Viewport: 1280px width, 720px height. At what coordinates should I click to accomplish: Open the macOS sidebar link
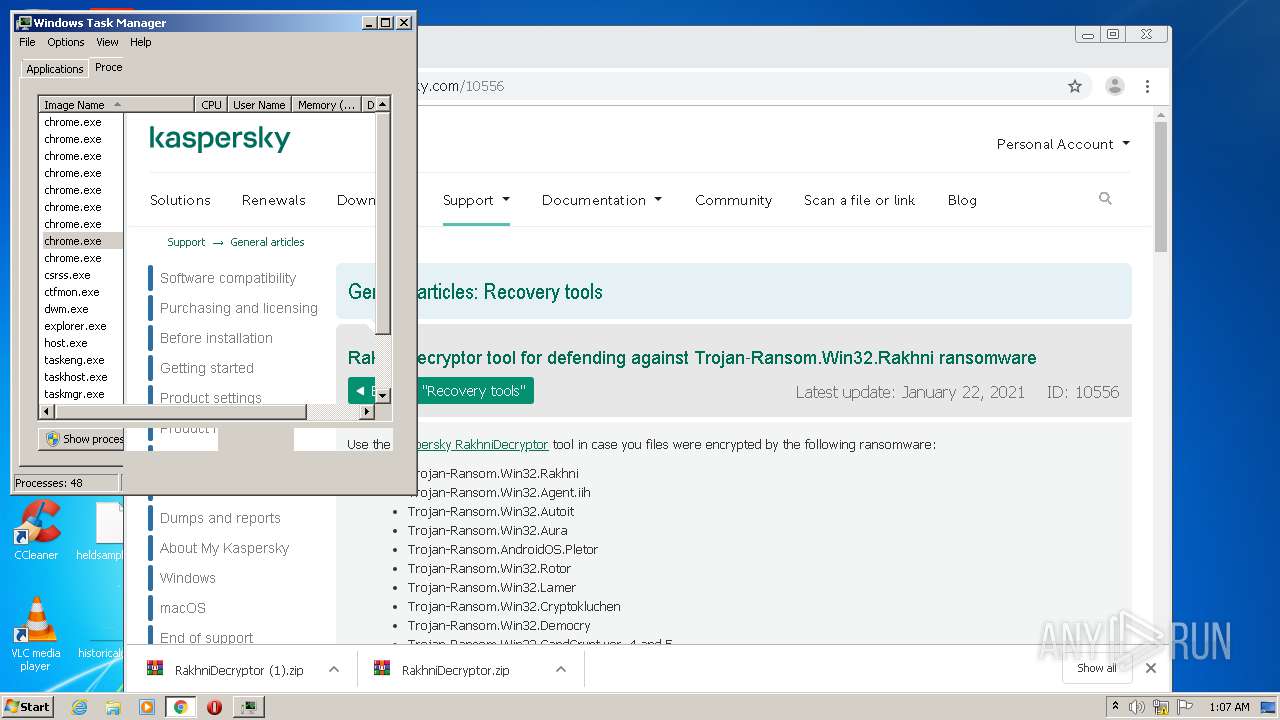tap(183, 608)
